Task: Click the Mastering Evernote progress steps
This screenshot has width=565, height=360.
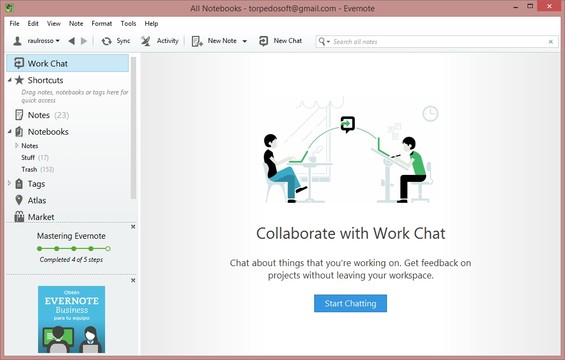Action: [x=74, y=249]
